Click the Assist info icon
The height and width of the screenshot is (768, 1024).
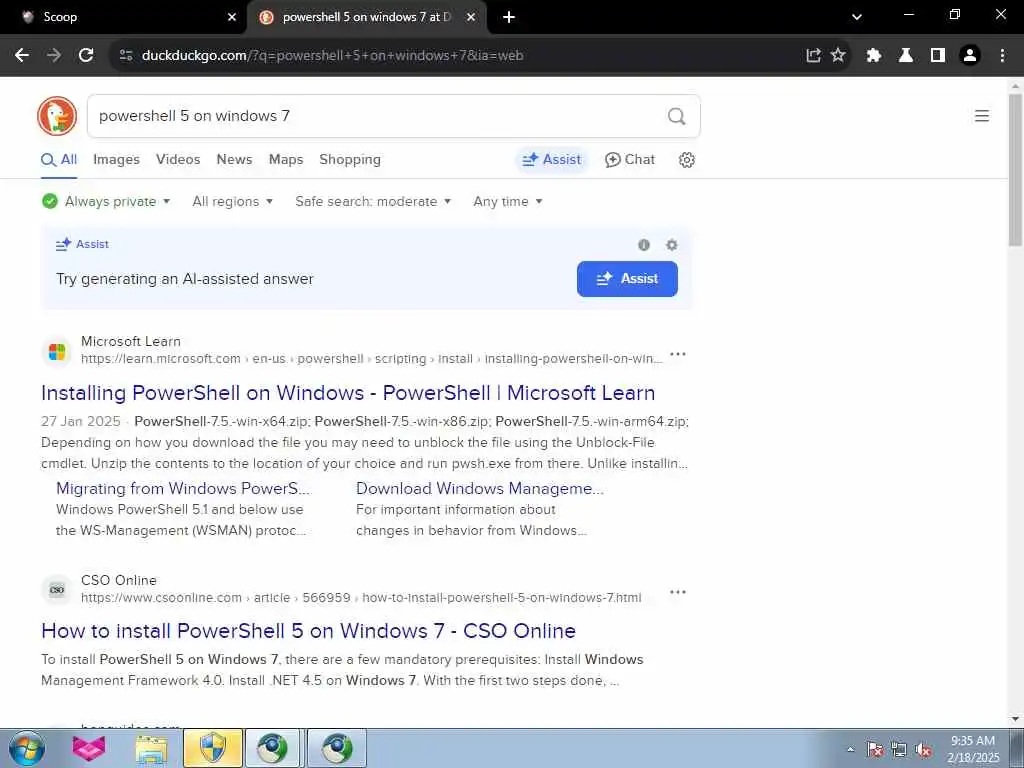[644, 245]
